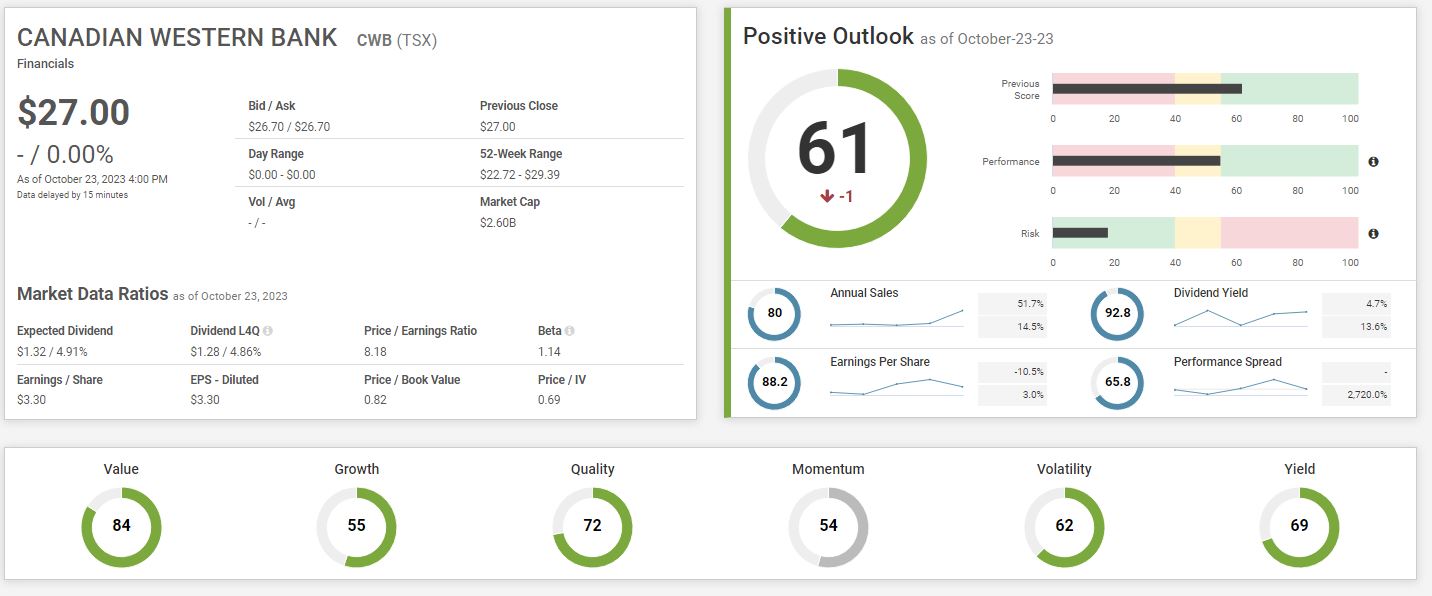Click the Expected Dividend value $1.32 / 4.91%

(x=50, y=352)
